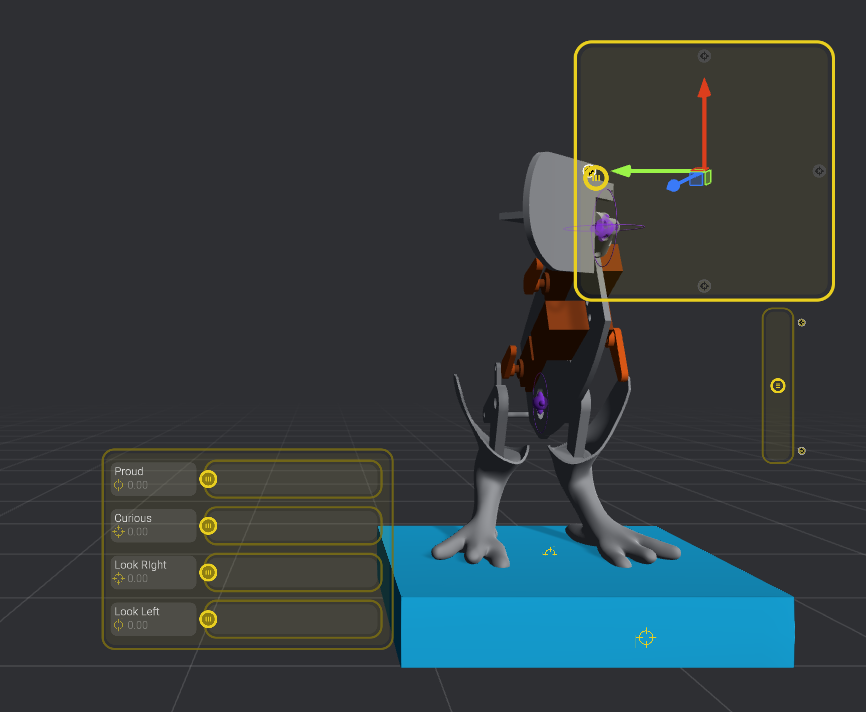The image size is (866, 712).
Task: Grab the Curious slider handle
Action: tap(208, 526)
